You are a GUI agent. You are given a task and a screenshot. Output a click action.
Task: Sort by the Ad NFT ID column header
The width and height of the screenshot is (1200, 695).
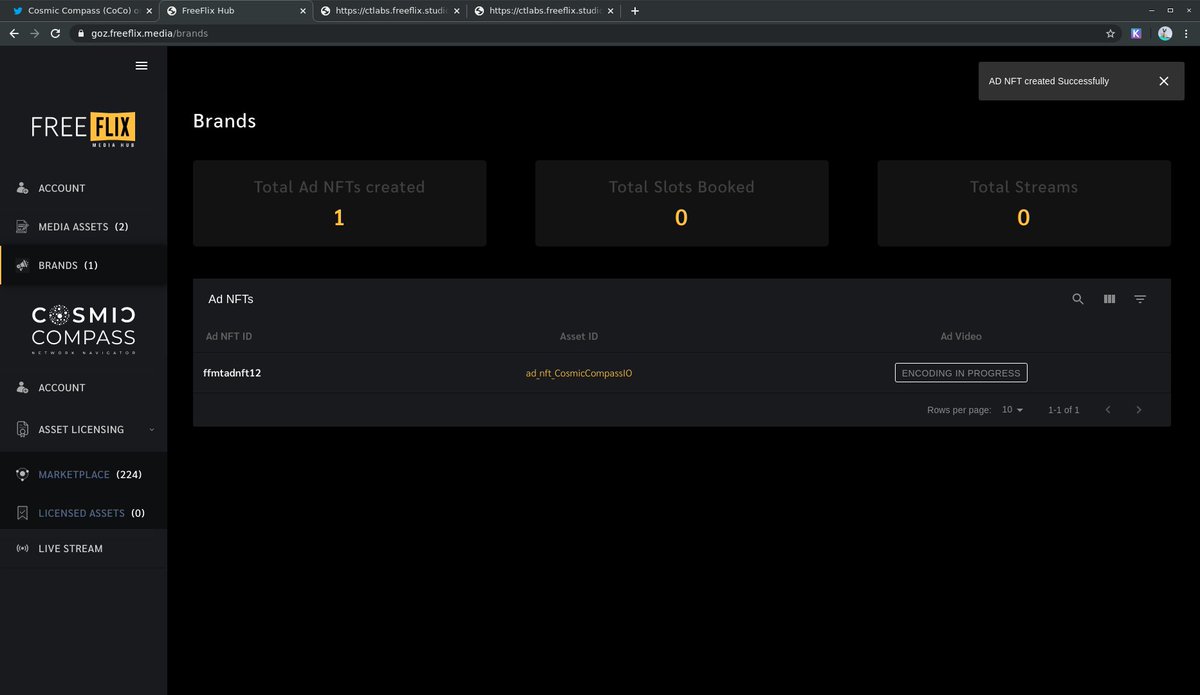pos(229,337)
